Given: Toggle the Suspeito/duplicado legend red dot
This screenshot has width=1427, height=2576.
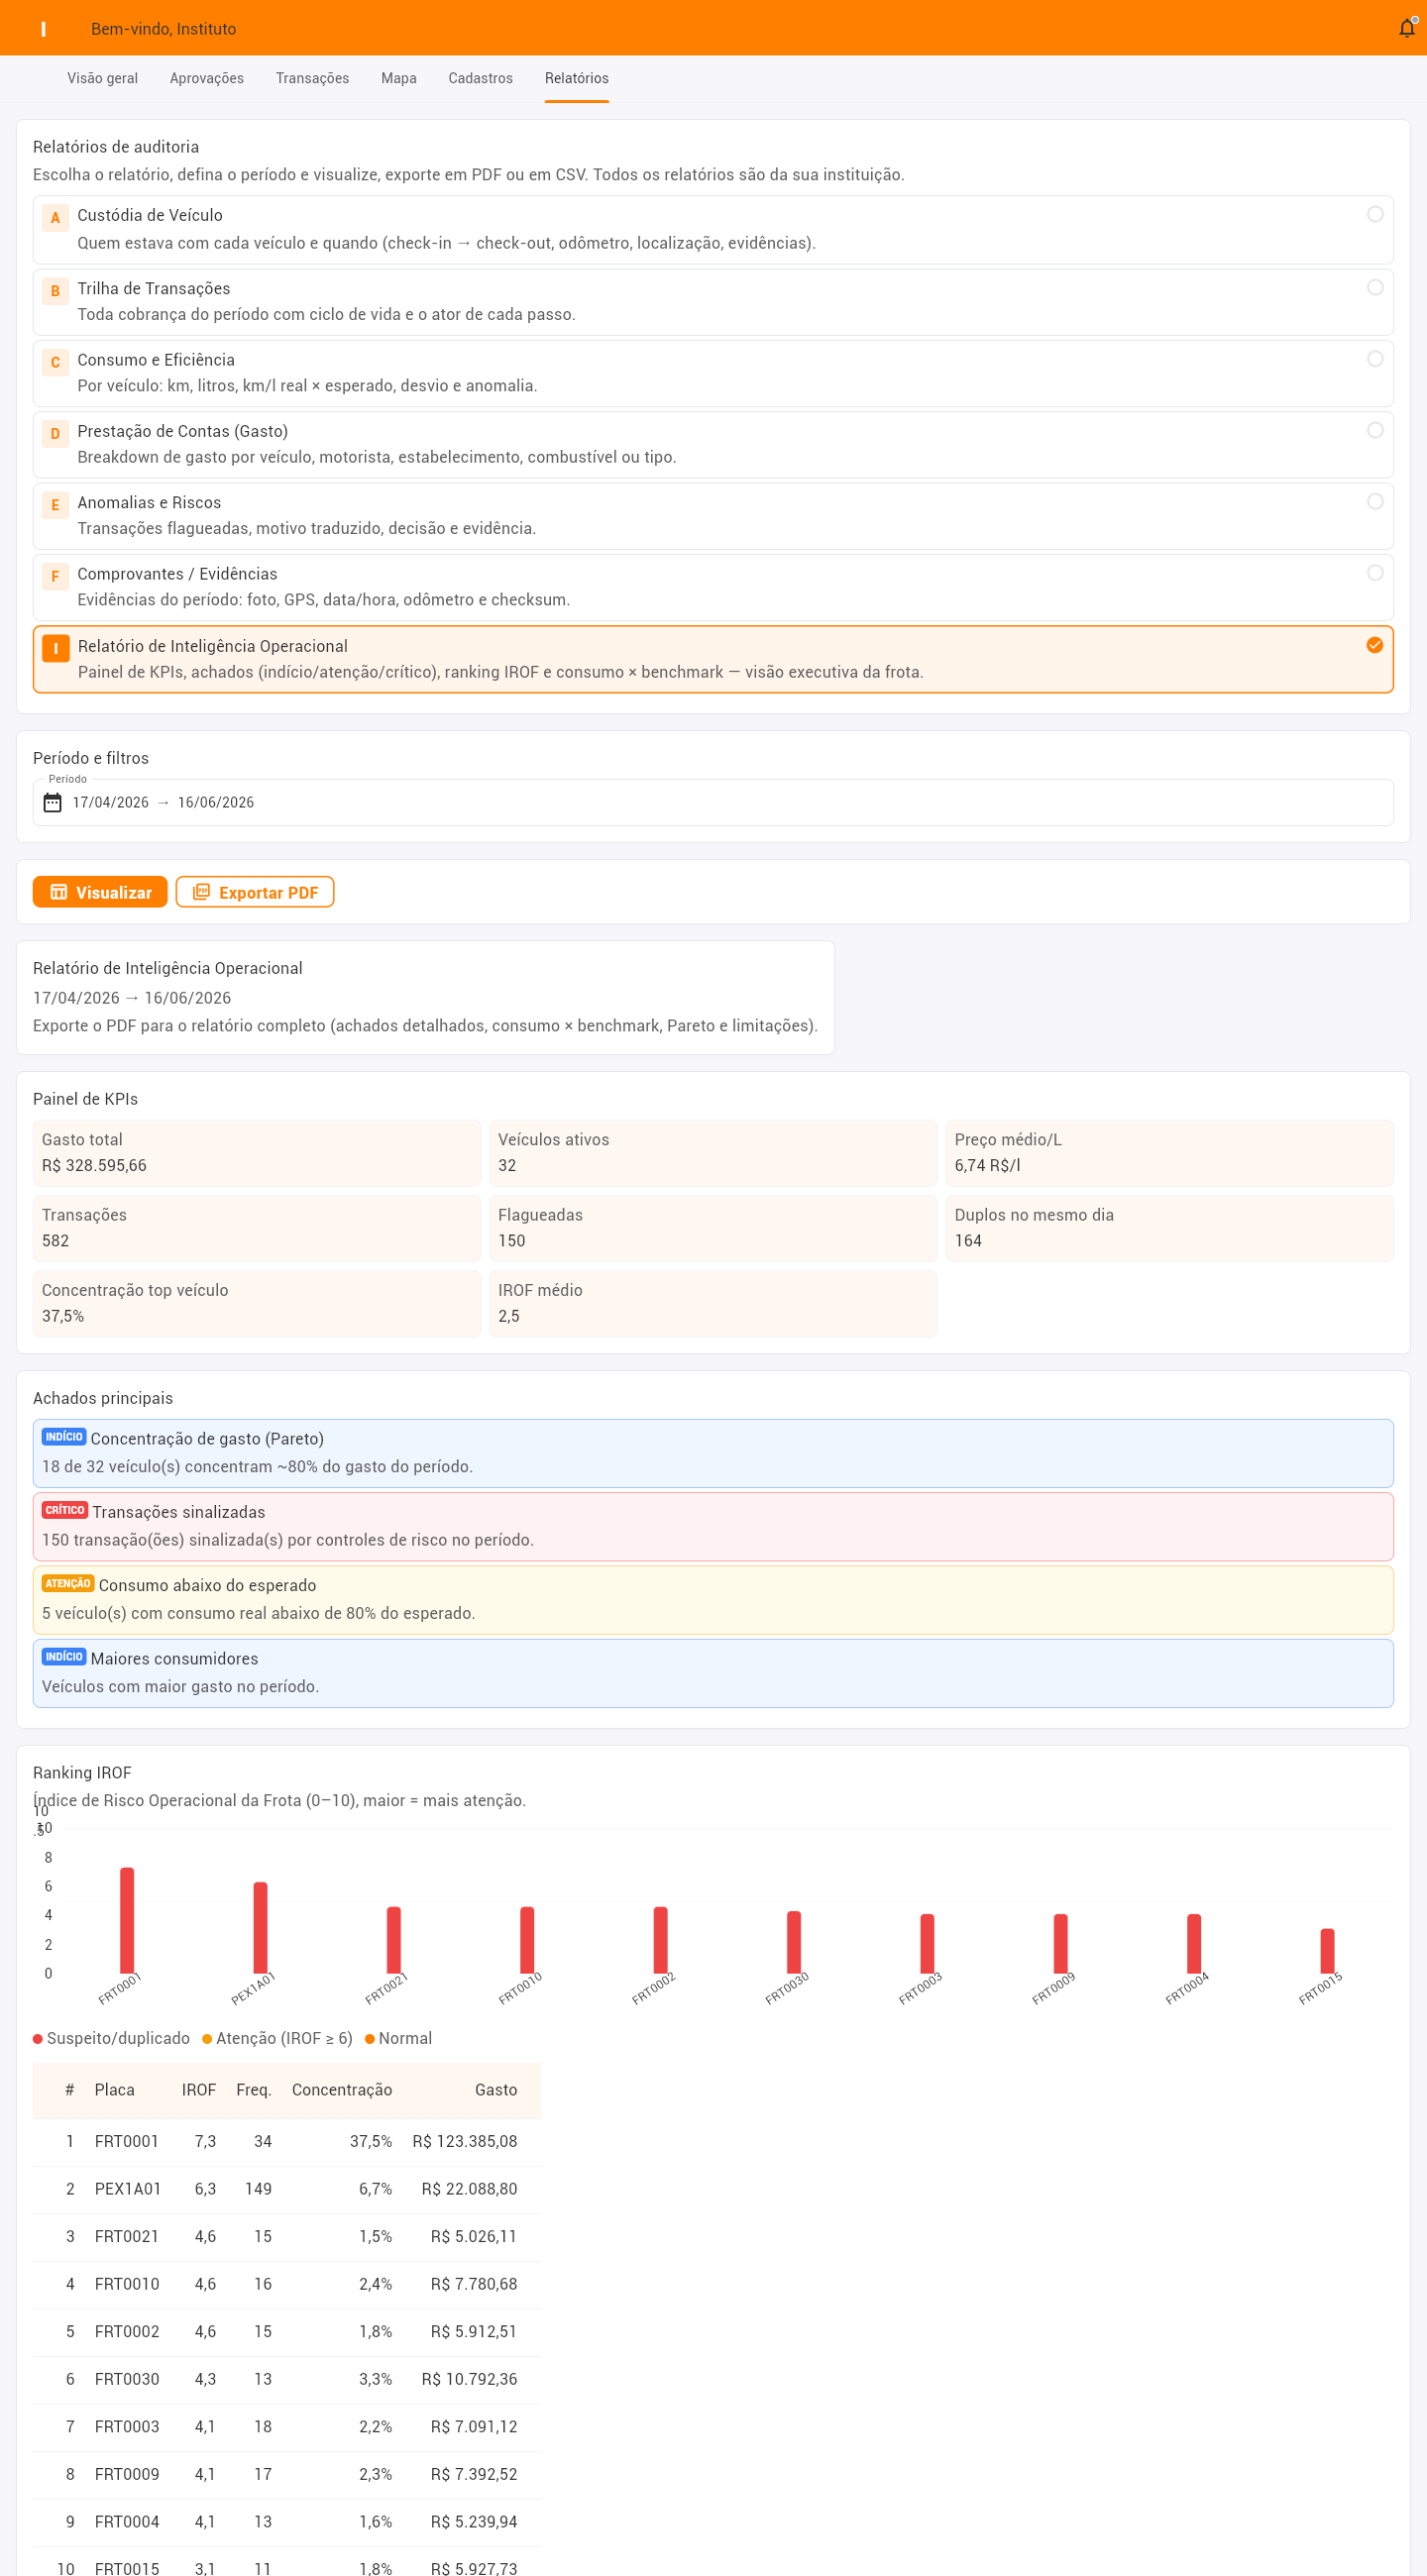Looking at the screenshot, I should click(38, 2039).
